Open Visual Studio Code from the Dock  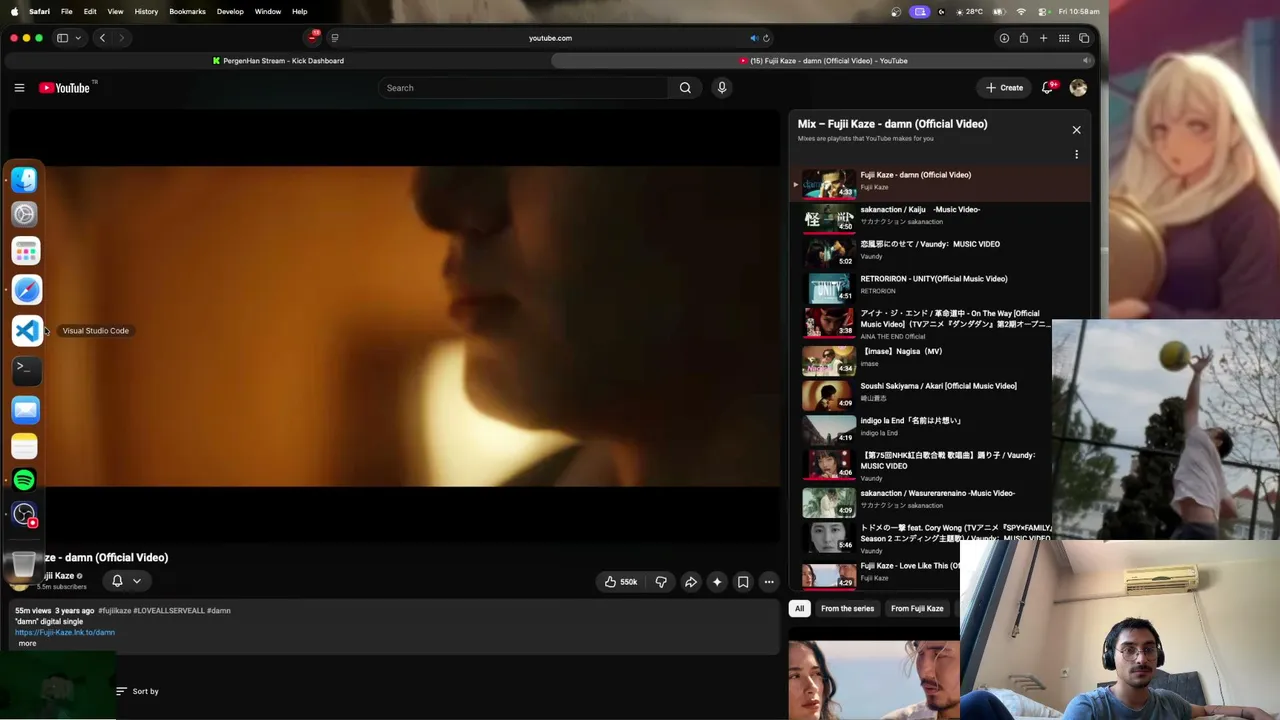pos(26,330)
